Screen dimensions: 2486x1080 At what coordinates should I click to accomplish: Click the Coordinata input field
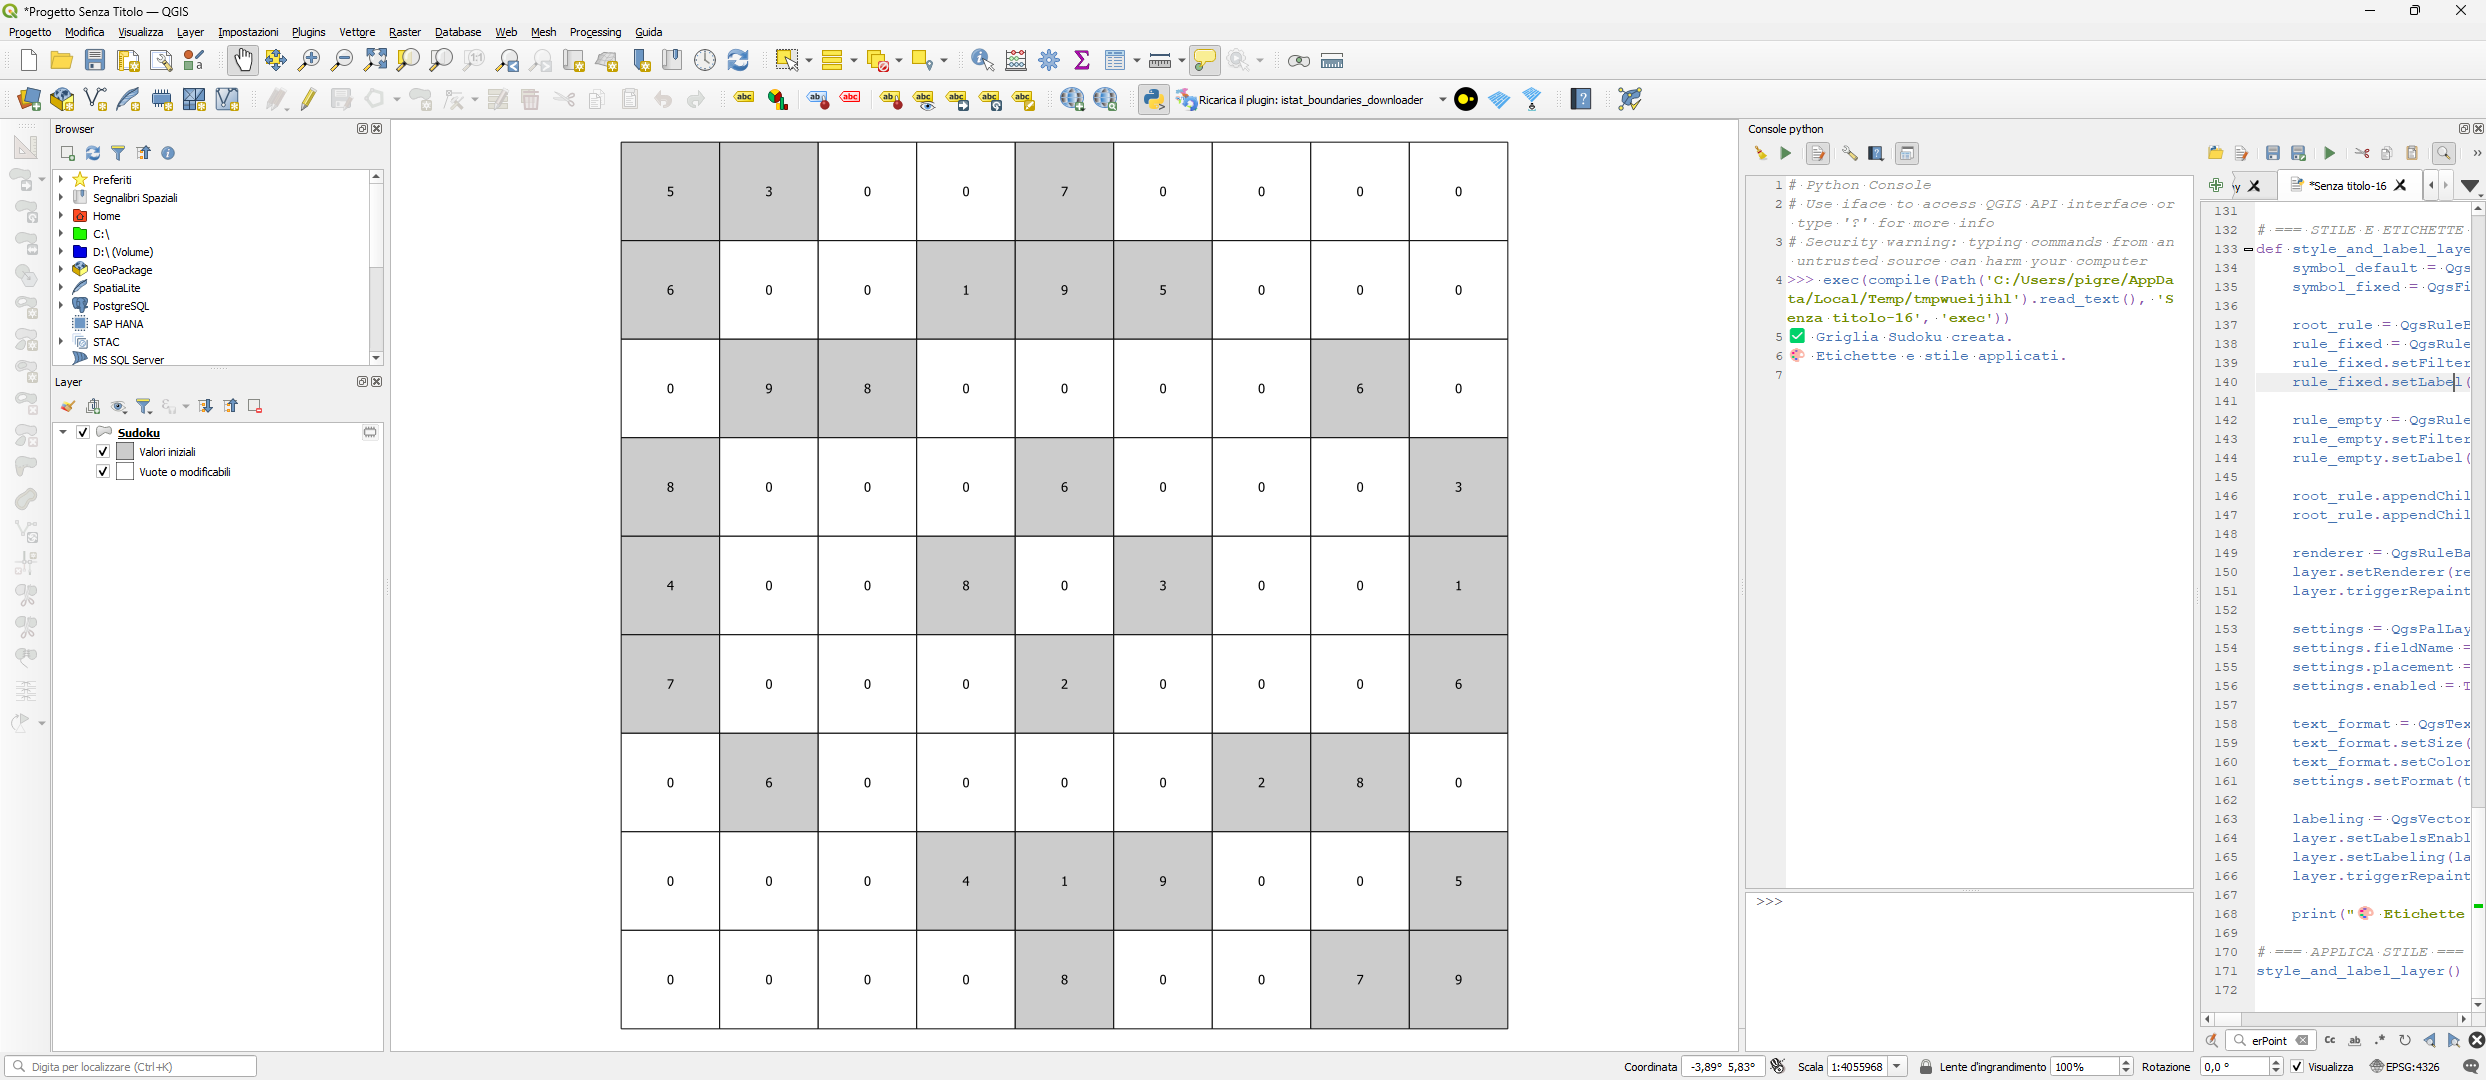point(1722,1066)
